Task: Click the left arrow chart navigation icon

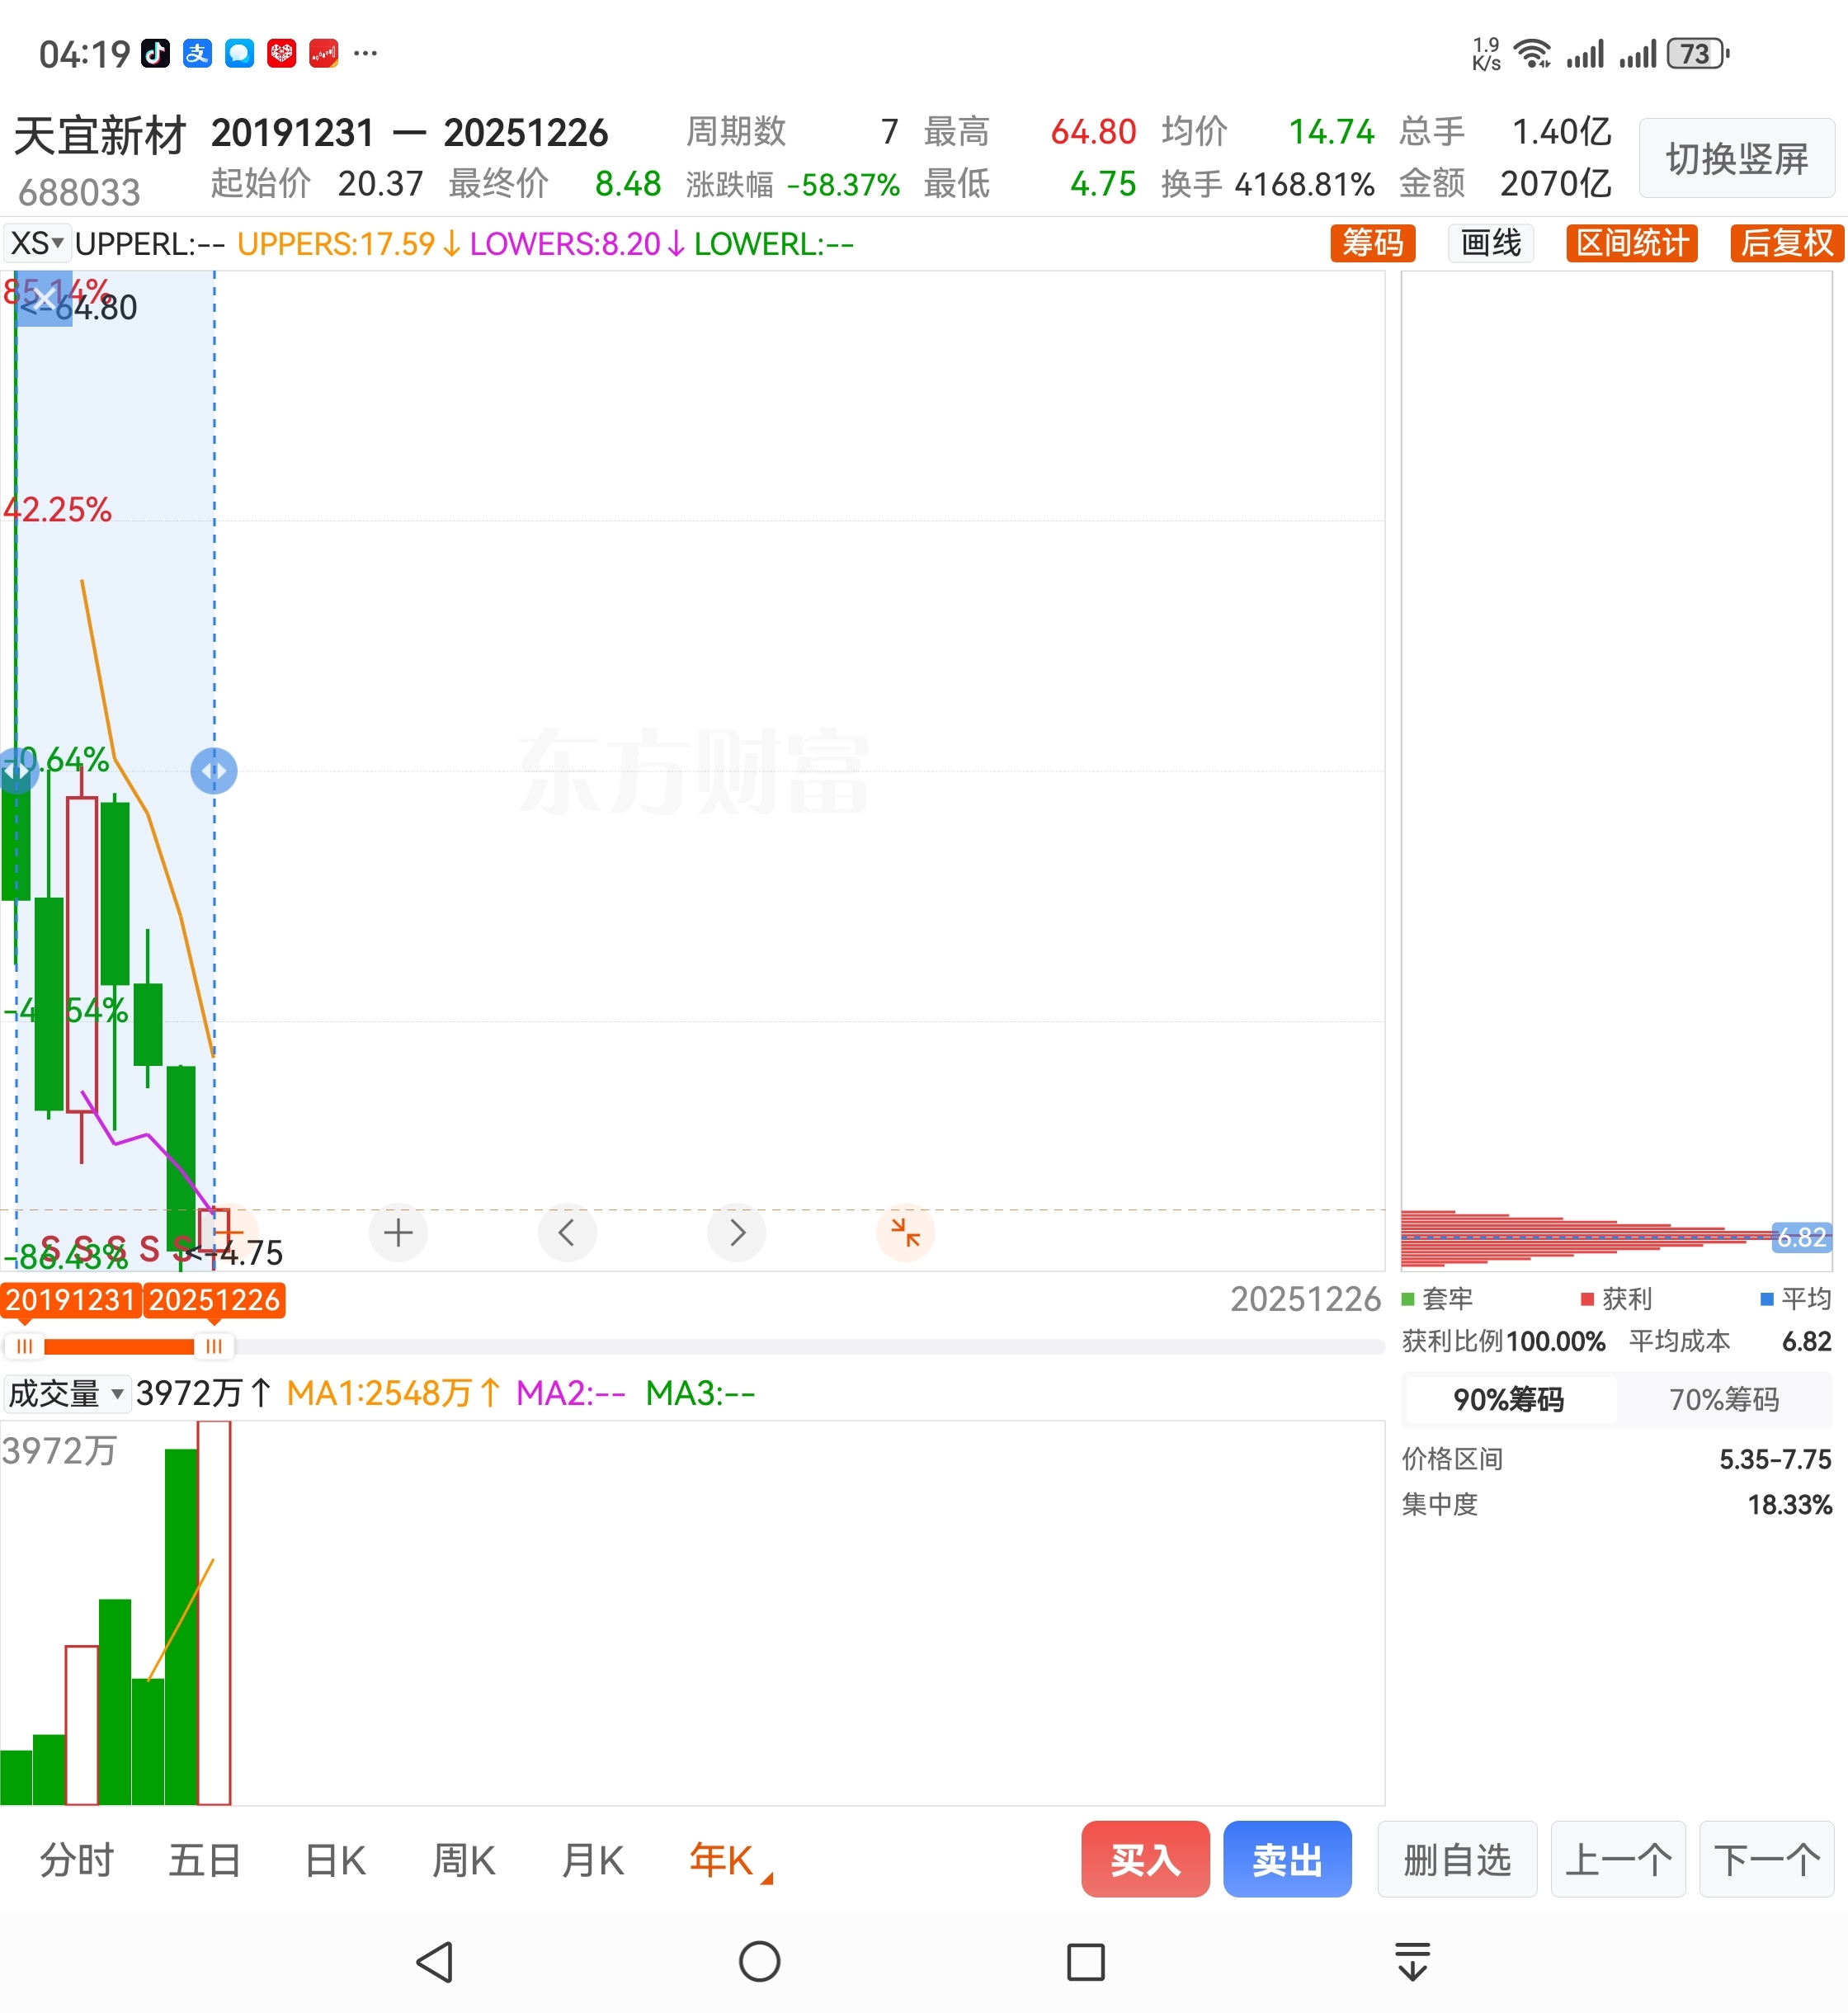Action: (567, 1232)
